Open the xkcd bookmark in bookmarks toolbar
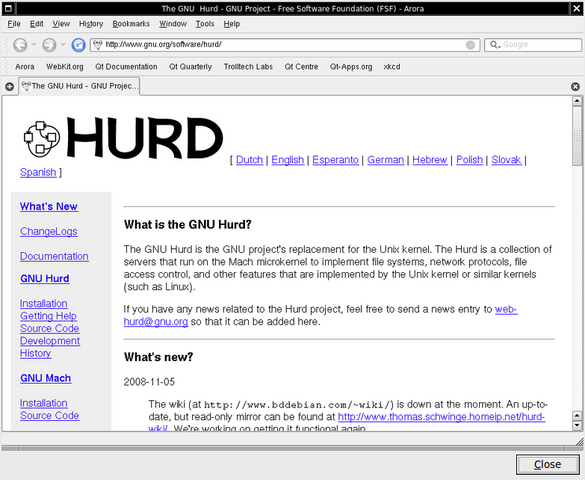The image size is (585, 480). [392, 67]
